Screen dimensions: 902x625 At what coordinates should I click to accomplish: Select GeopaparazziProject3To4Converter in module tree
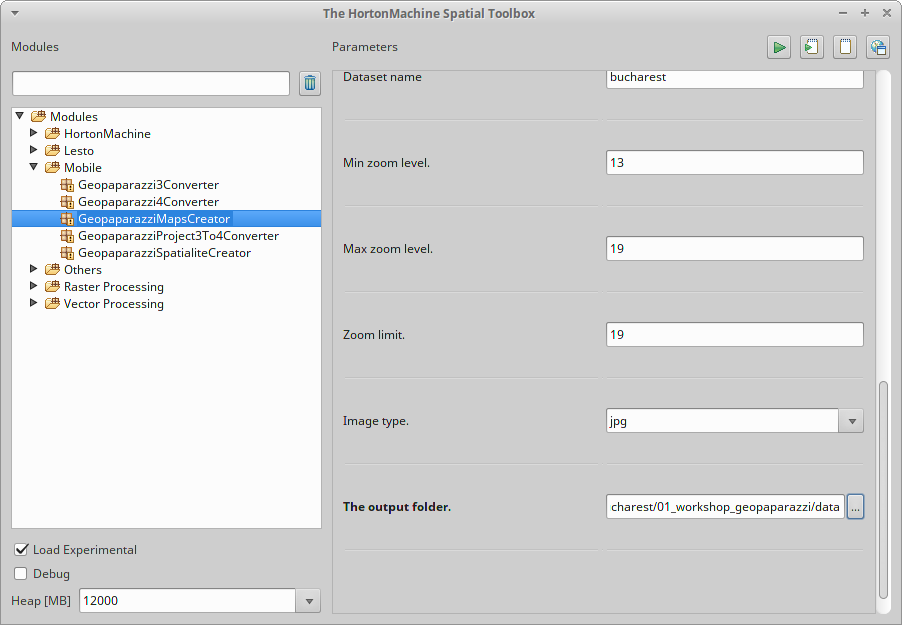[x=178, y=236]
